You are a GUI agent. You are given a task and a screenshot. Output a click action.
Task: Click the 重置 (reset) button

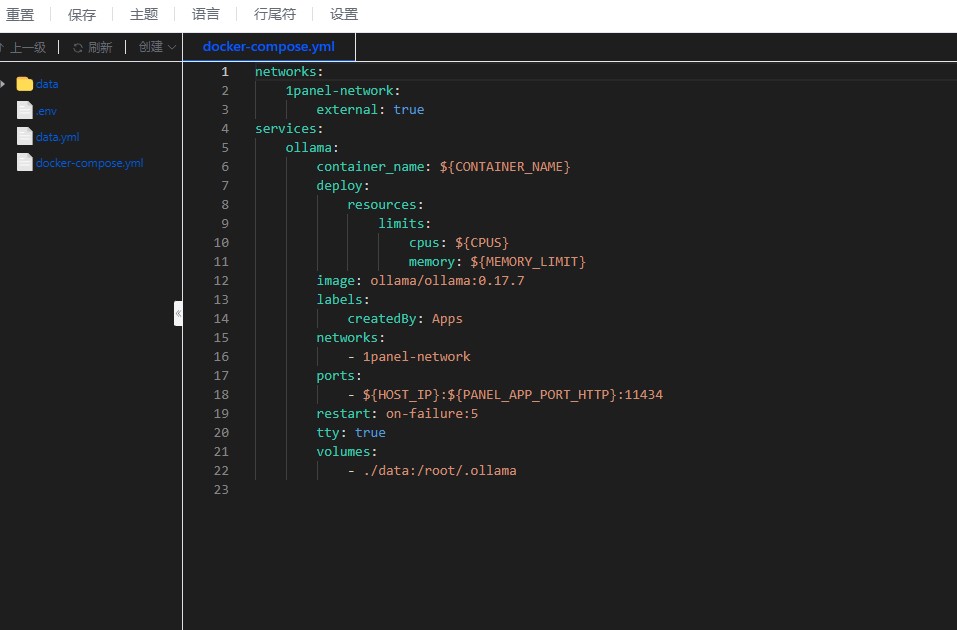coord(20,15)
